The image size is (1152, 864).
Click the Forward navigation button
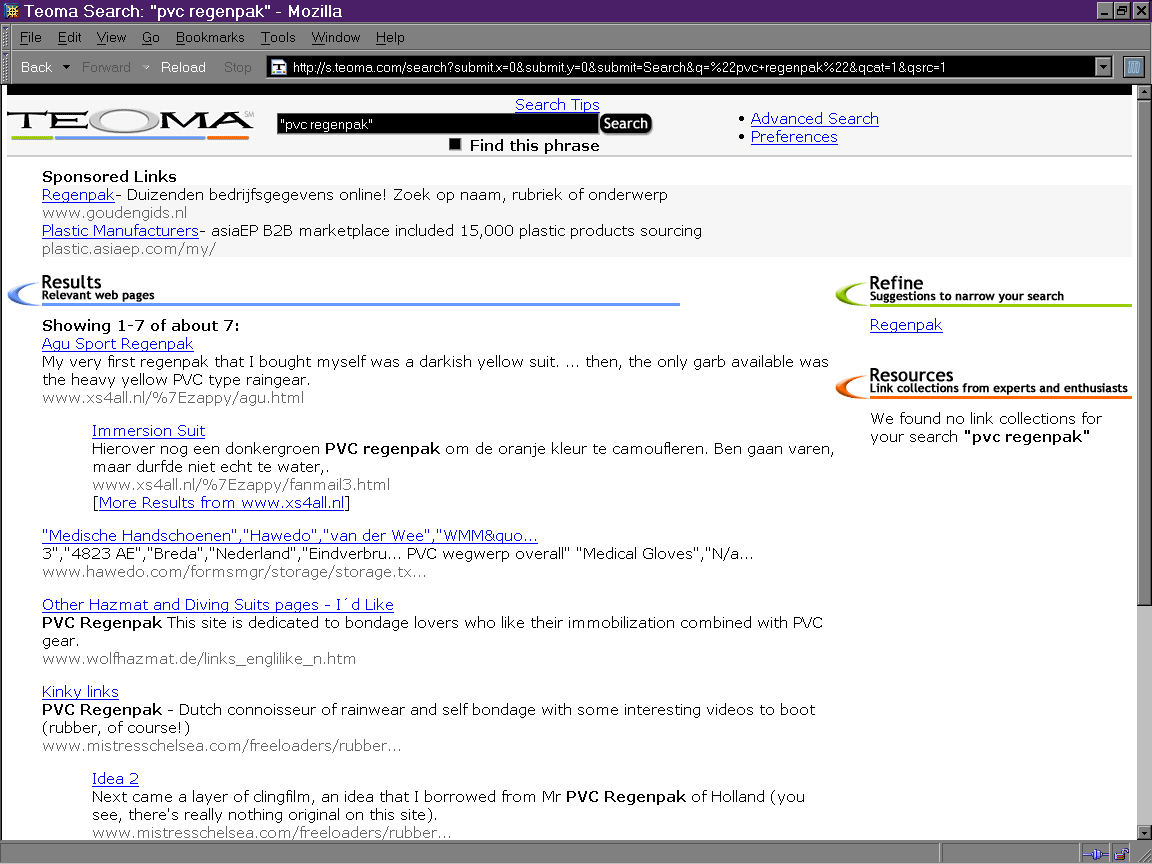106,68
